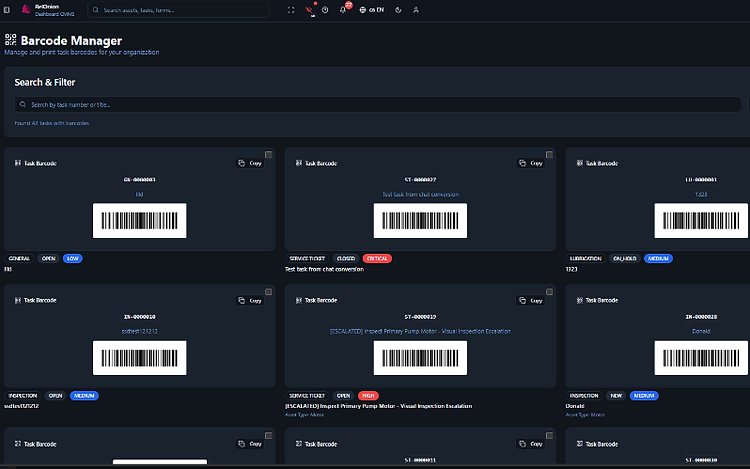Open the blue 1323 task link
The width and height of the screenshot is (750, 469).
tap(701, 194)
